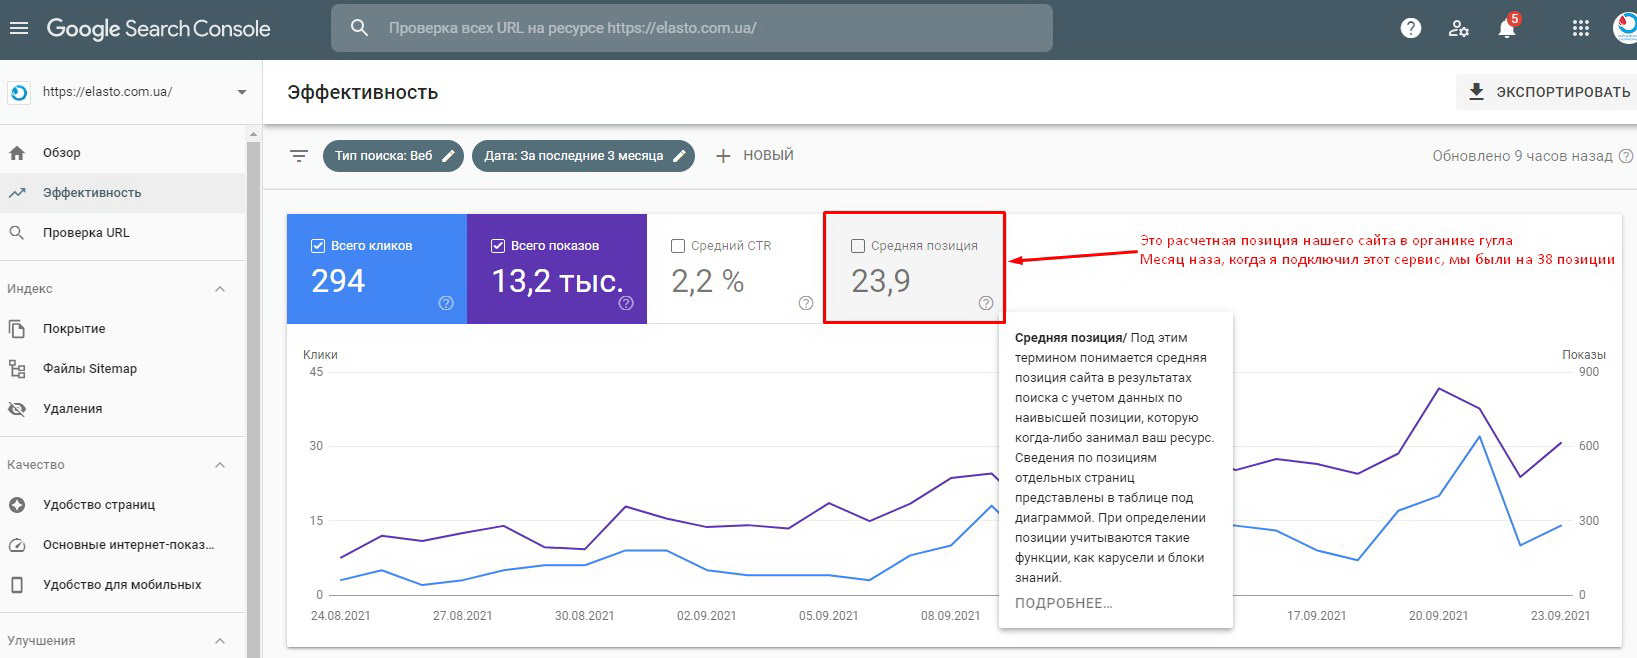
Task: Click help icon on 'Всего кликов' card
Action: pyautogui.click(x=446, y=303)
